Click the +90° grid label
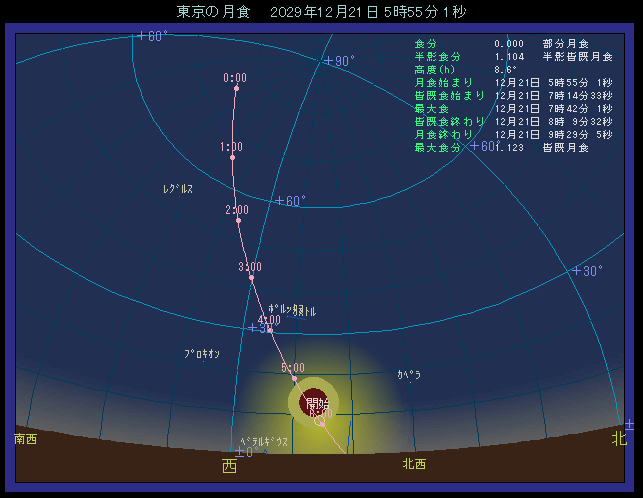643x498 pixels. click(339, 61)
